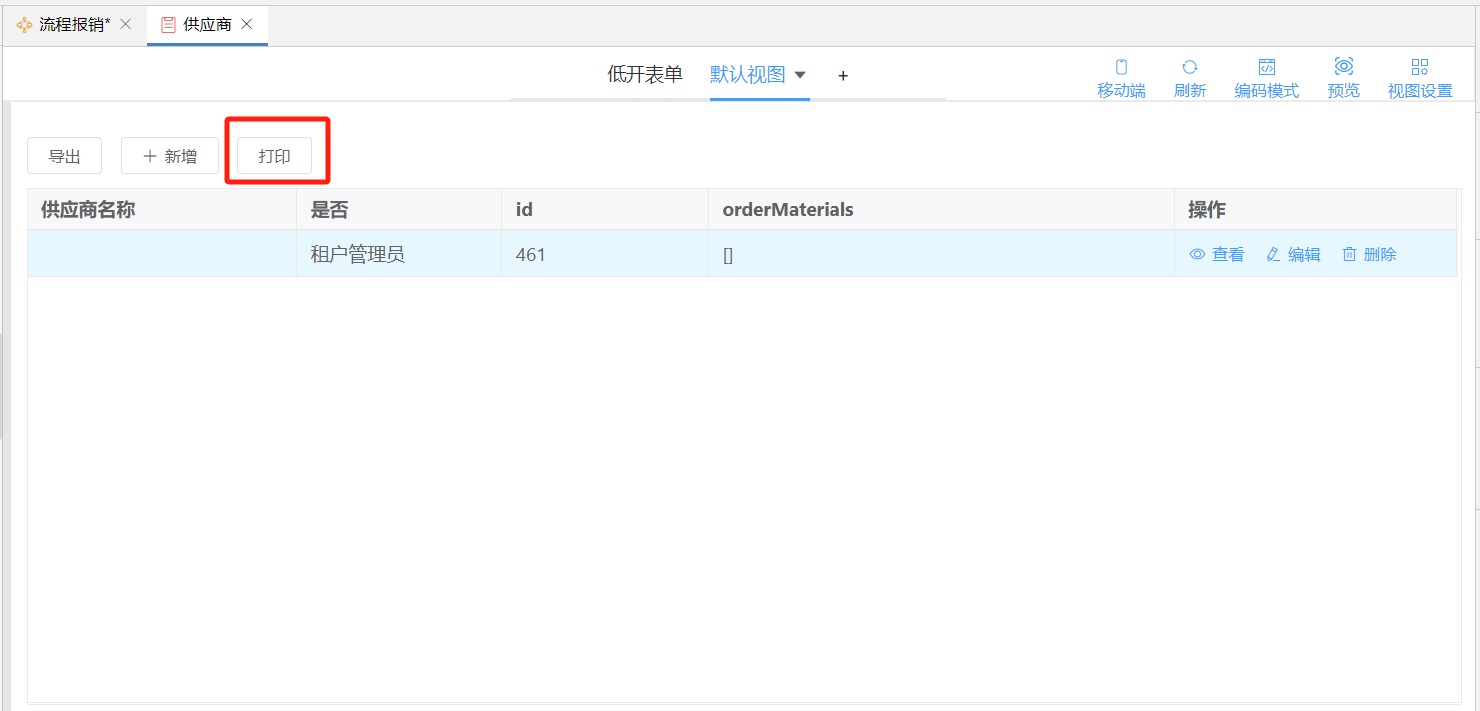Open 视图设置 view settings

pos(1419,68)
